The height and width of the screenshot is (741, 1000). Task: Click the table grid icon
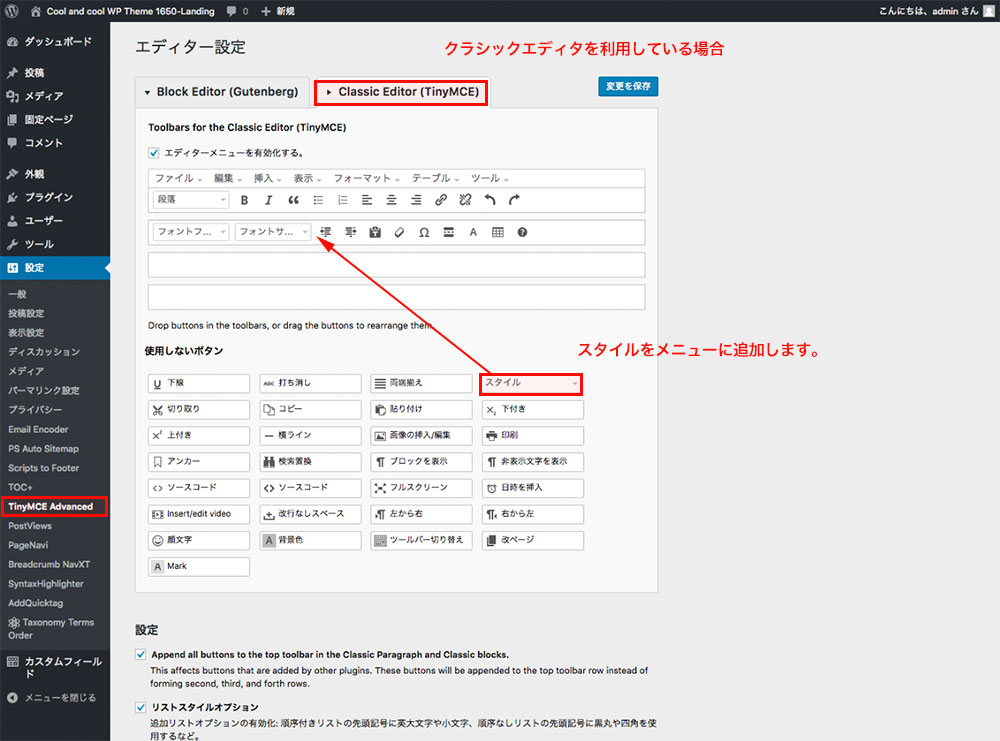click(x=497, y=232)
